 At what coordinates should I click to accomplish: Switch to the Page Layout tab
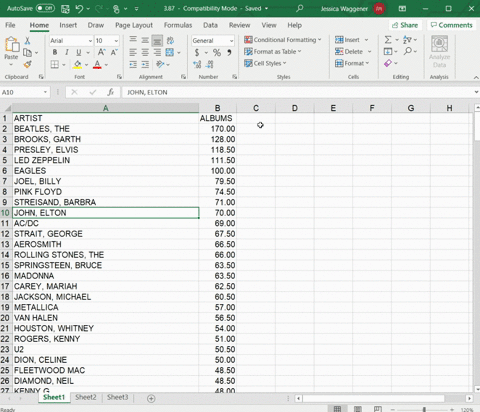point(134,25)
